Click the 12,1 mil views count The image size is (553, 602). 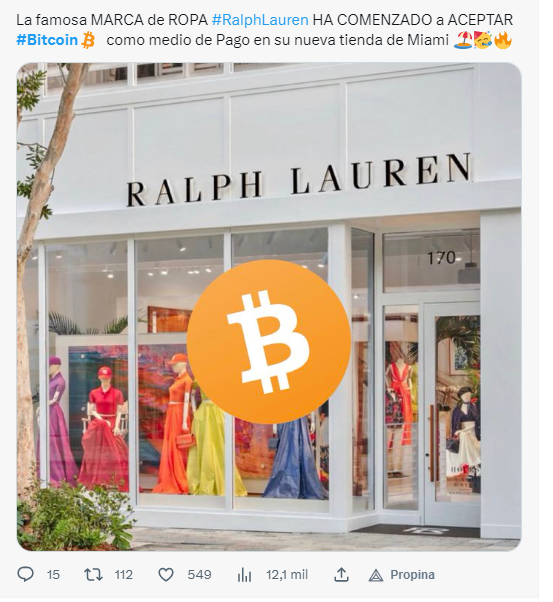coord(287,575)
